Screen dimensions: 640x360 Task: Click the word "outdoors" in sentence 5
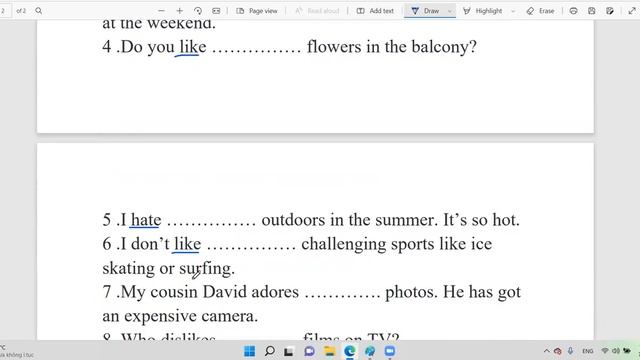[293, 220]
